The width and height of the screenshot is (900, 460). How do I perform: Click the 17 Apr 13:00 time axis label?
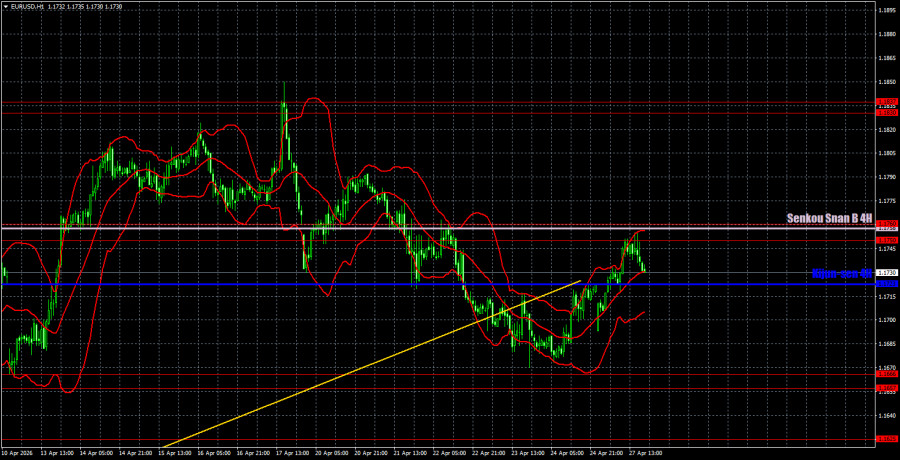point(295,453)
